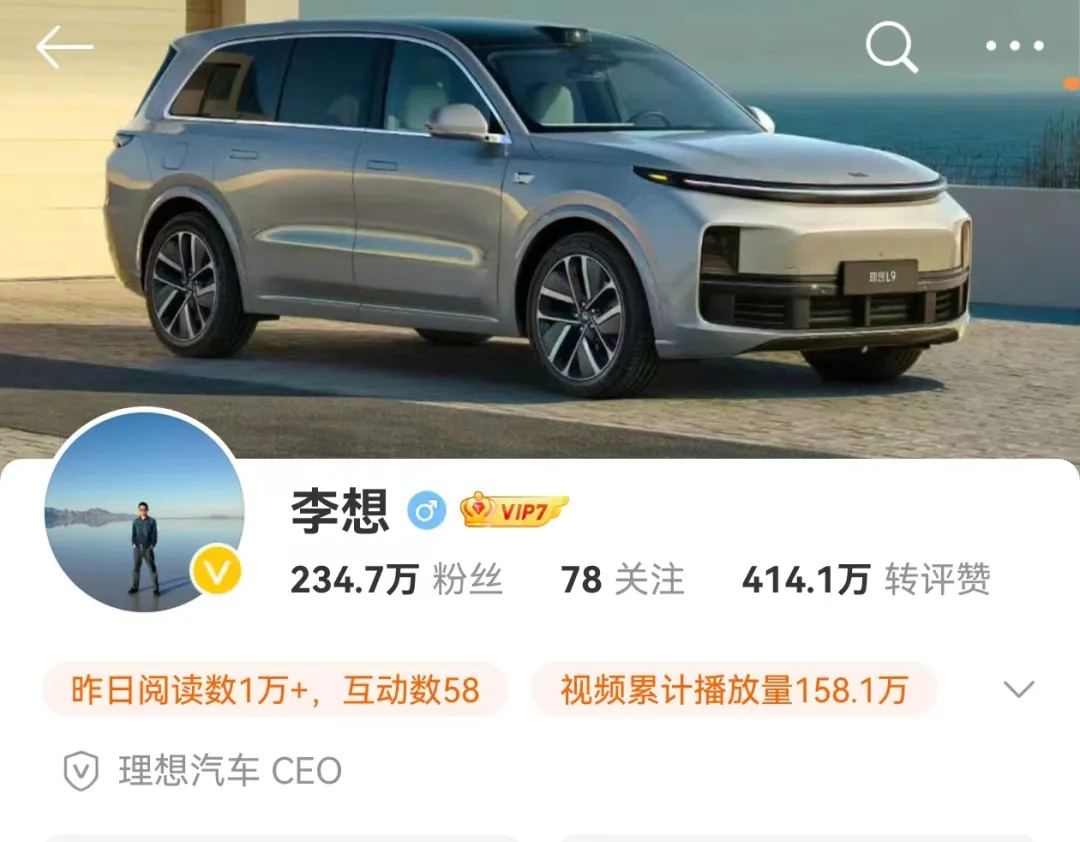Show the 414.1万 转评赞 details
This screenshot has height=842, width=1080.
pos(866,579)
